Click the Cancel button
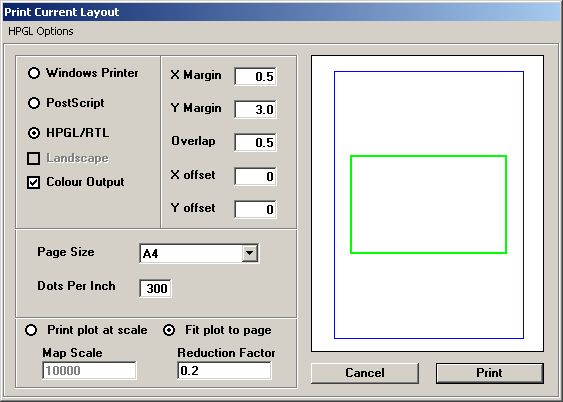563x402 pixels. point(365,373)
